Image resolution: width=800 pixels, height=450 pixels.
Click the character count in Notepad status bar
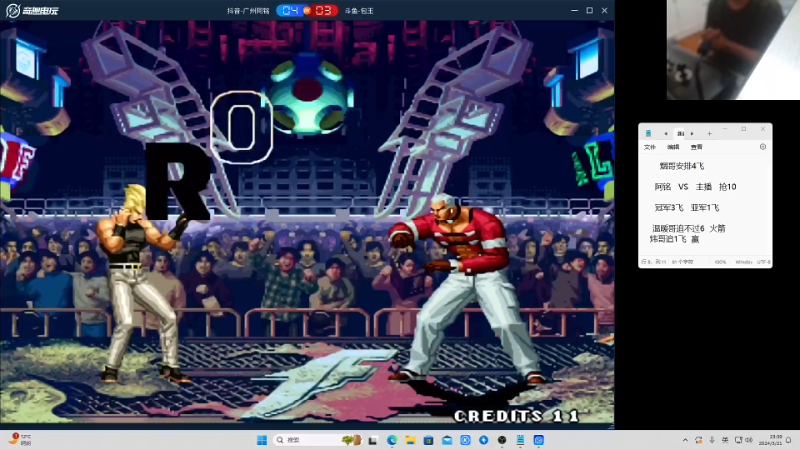click(x=682, y=262)
